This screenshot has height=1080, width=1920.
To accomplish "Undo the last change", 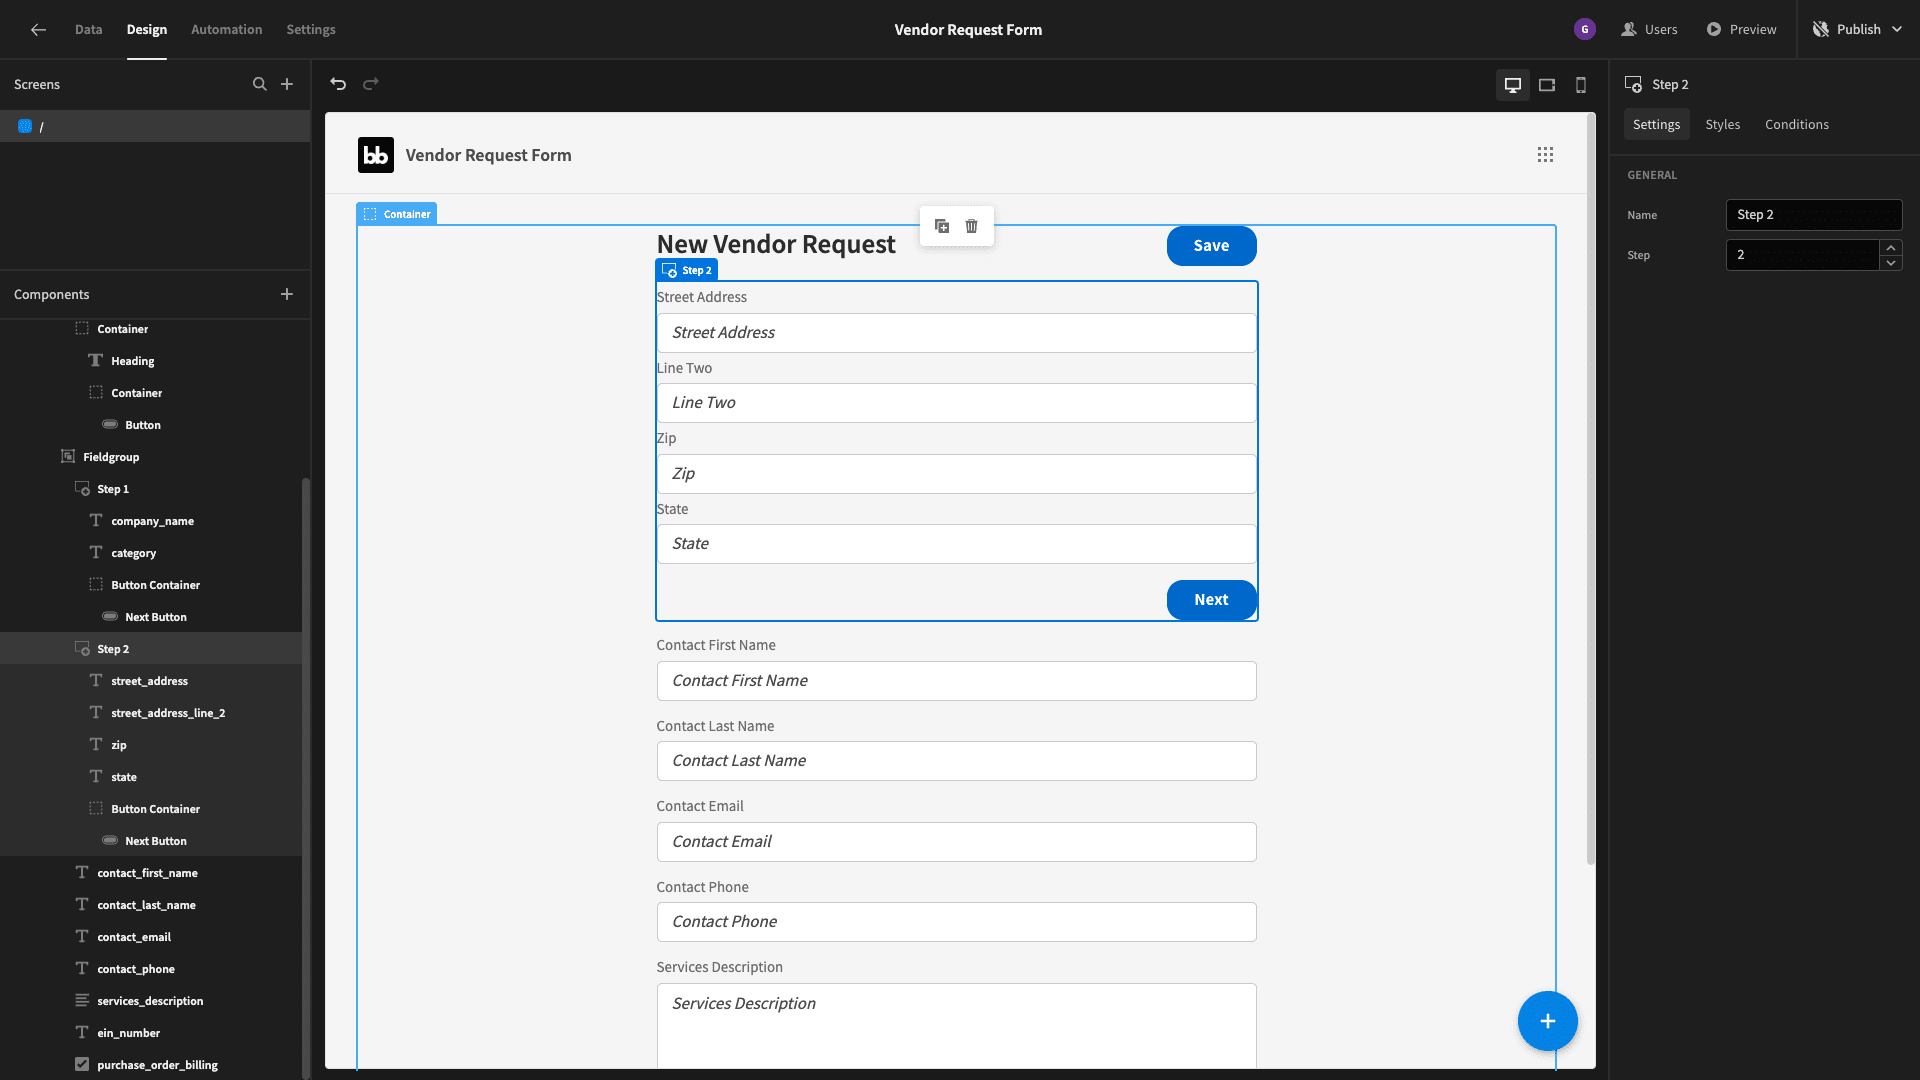I will (x=338, y=84).
